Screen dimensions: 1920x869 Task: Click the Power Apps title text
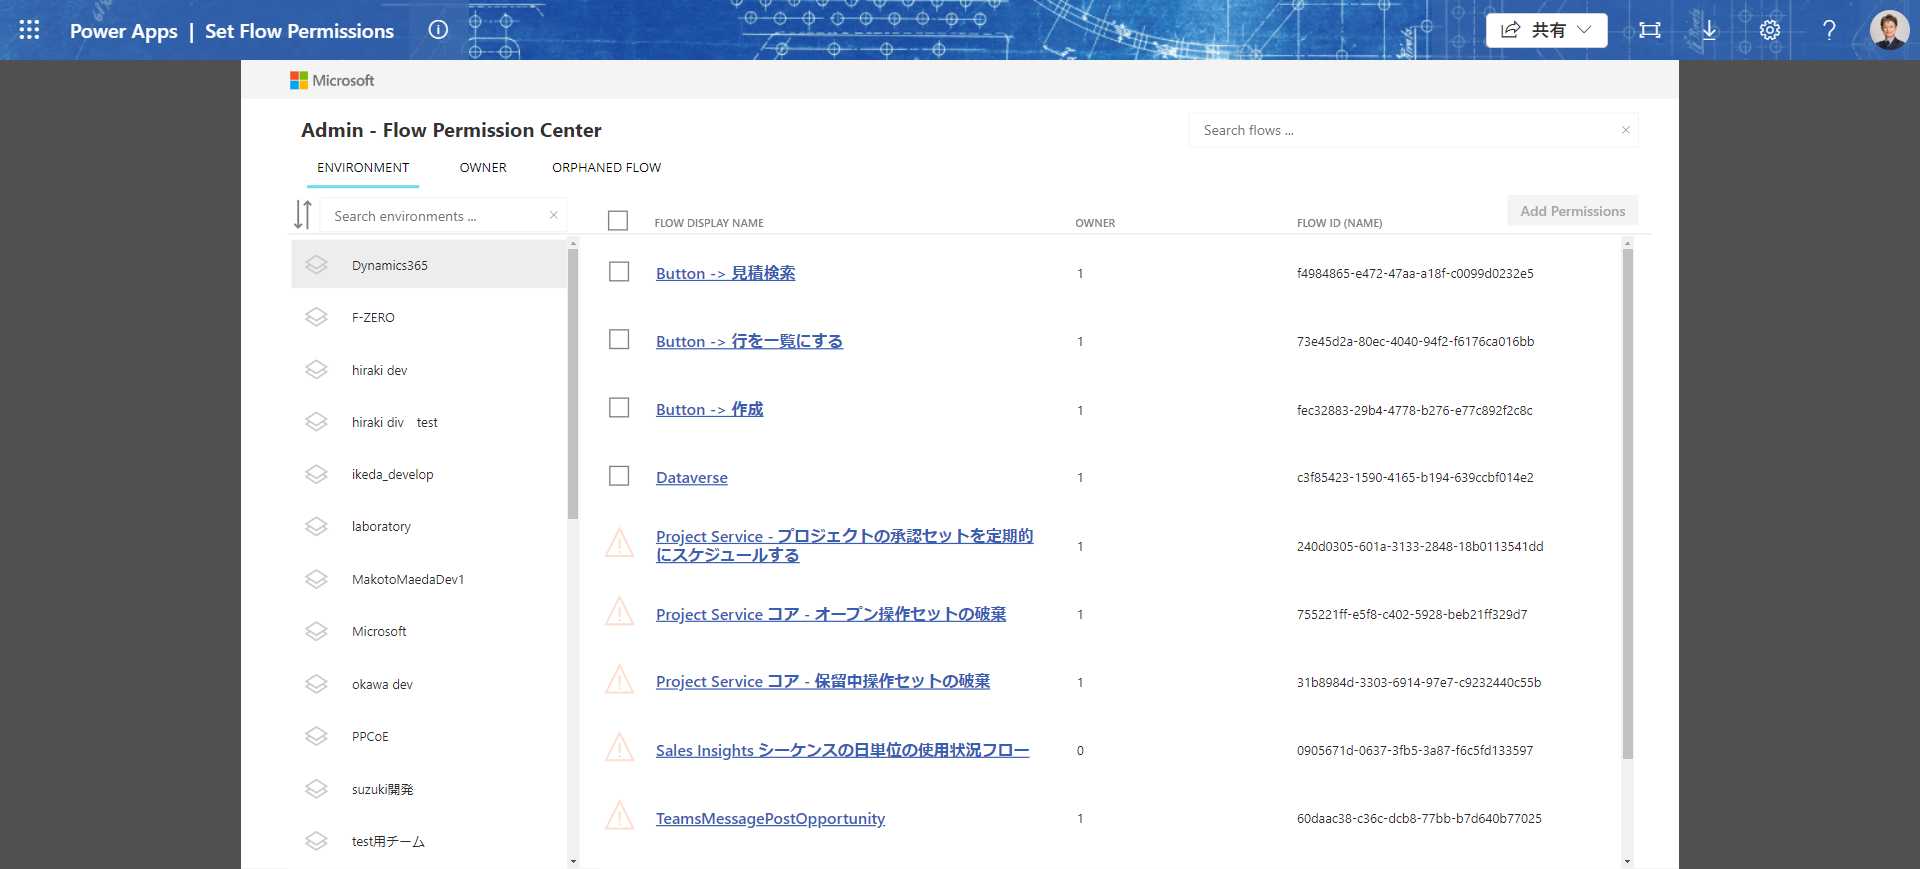[123, 31]
